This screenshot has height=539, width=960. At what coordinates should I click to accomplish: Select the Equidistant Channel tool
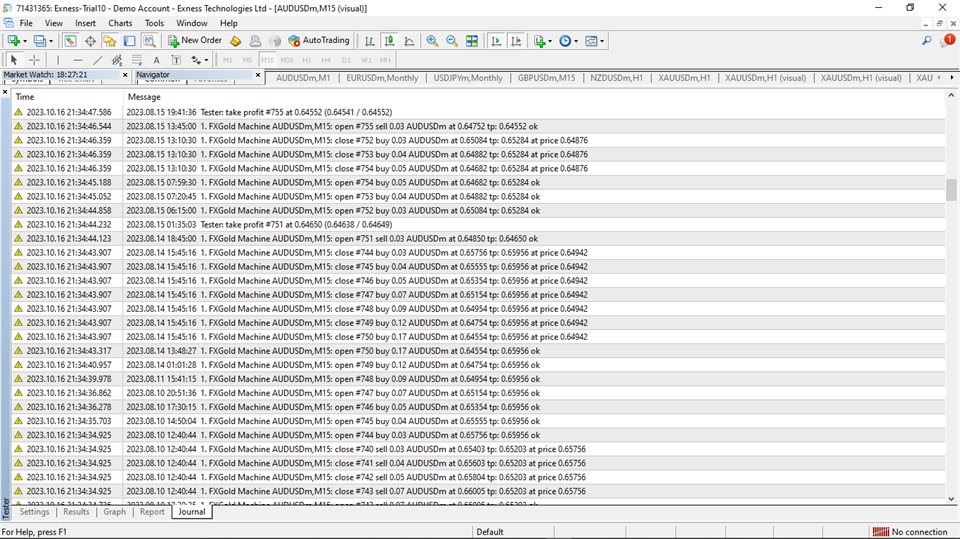click(117, 60)
